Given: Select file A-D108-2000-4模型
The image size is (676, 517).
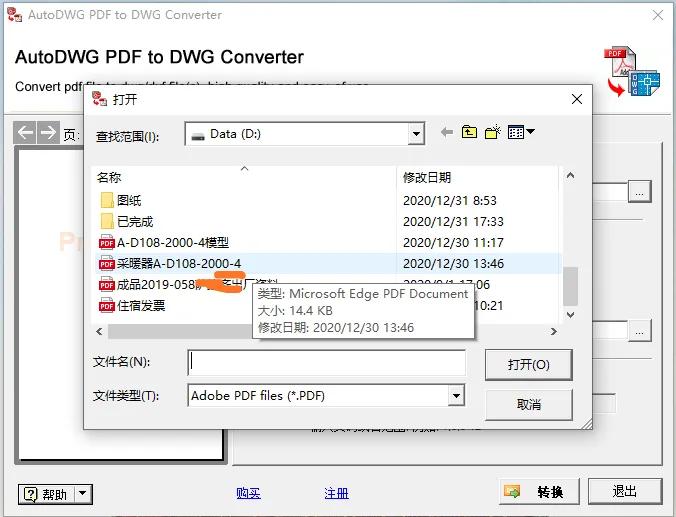Looking at the screenshot, I should (x=173, y=243).
